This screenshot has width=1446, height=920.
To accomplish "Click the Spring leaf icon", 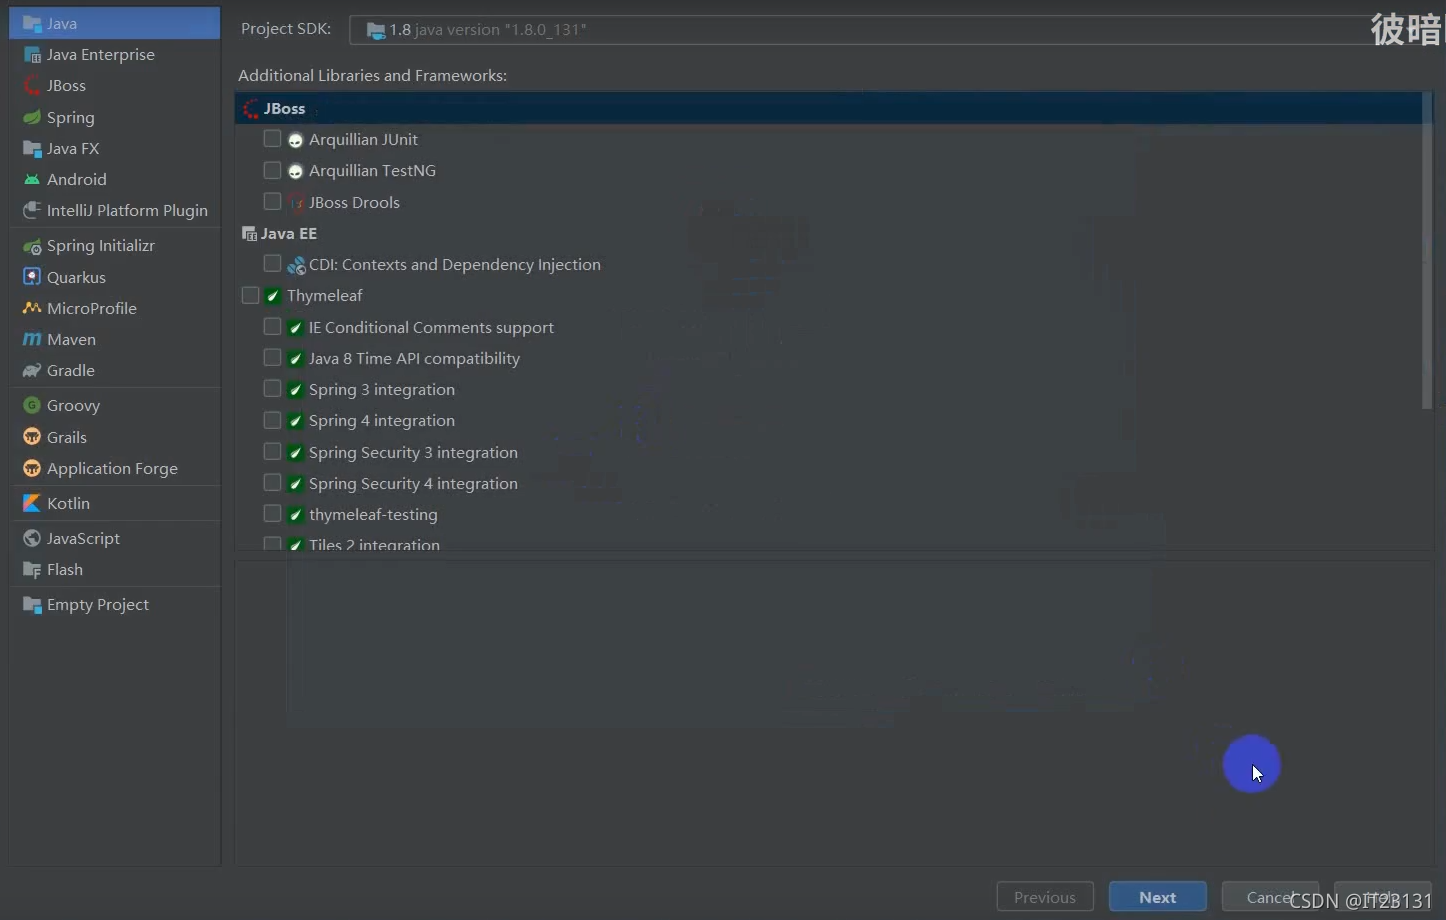I will tap(32, 117).
